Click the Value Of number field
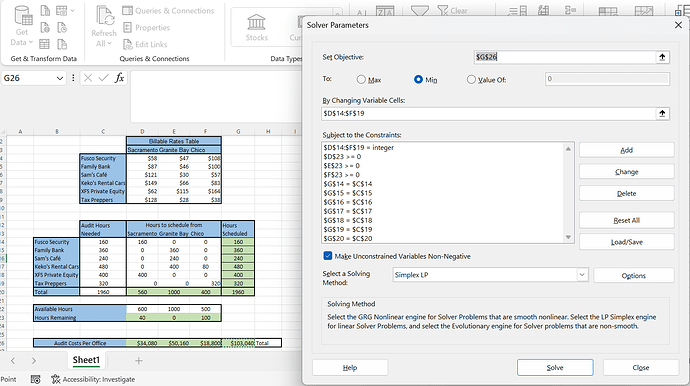The height and width of the screenshot is (386, 690). point(607,79)
